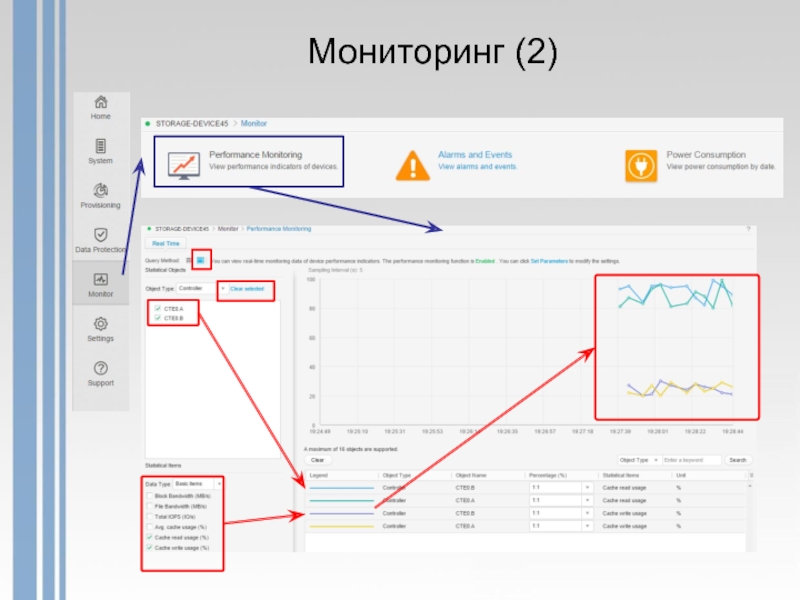Screen dimensions: 800x600
Task: Go to Data Protection shield icon
Action: [101, 235]
